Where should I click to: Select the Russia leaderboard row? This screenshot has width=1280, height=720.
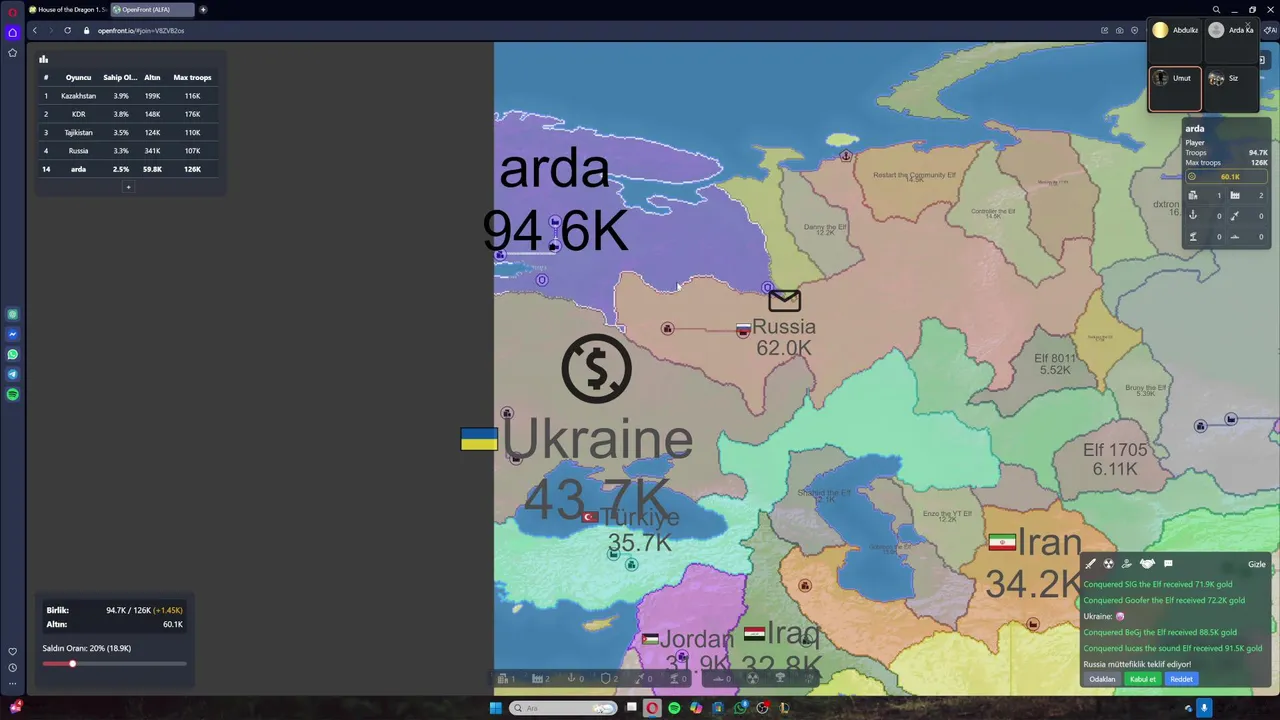click(128, 151)
